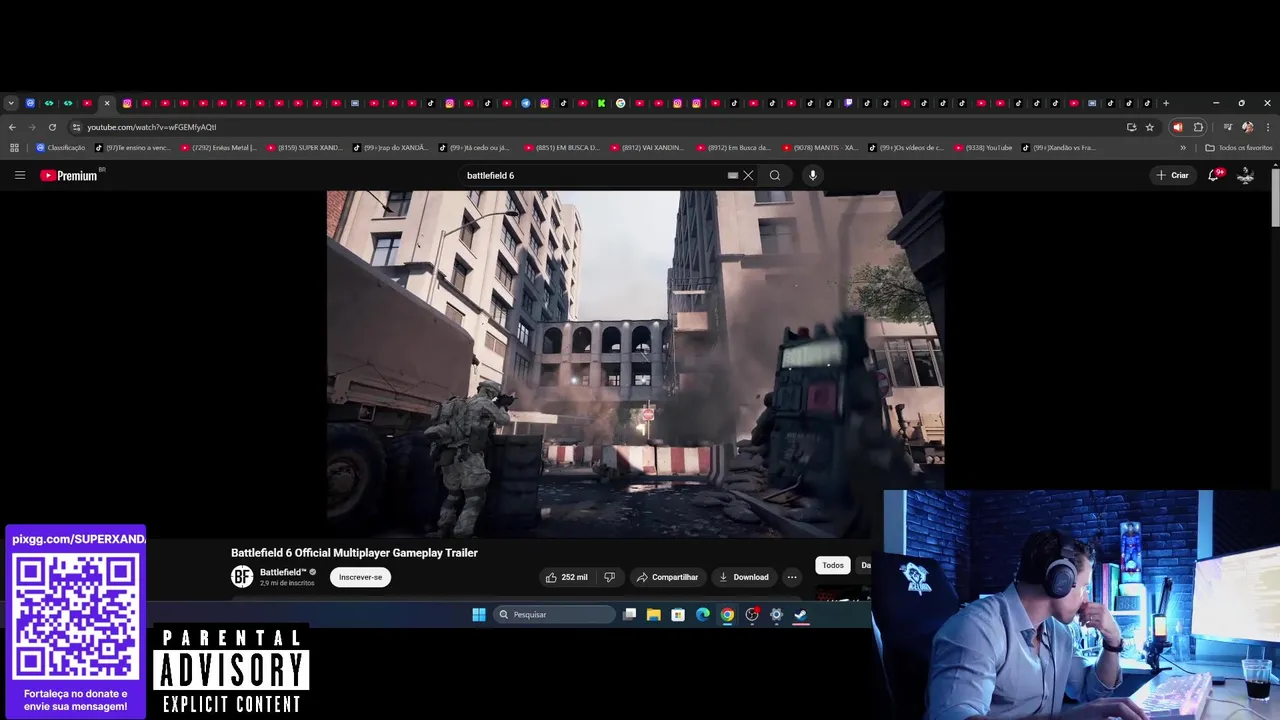Launch Microsoft Edge from taskbar
The image size is (1280, 720).
pos(702,614)
